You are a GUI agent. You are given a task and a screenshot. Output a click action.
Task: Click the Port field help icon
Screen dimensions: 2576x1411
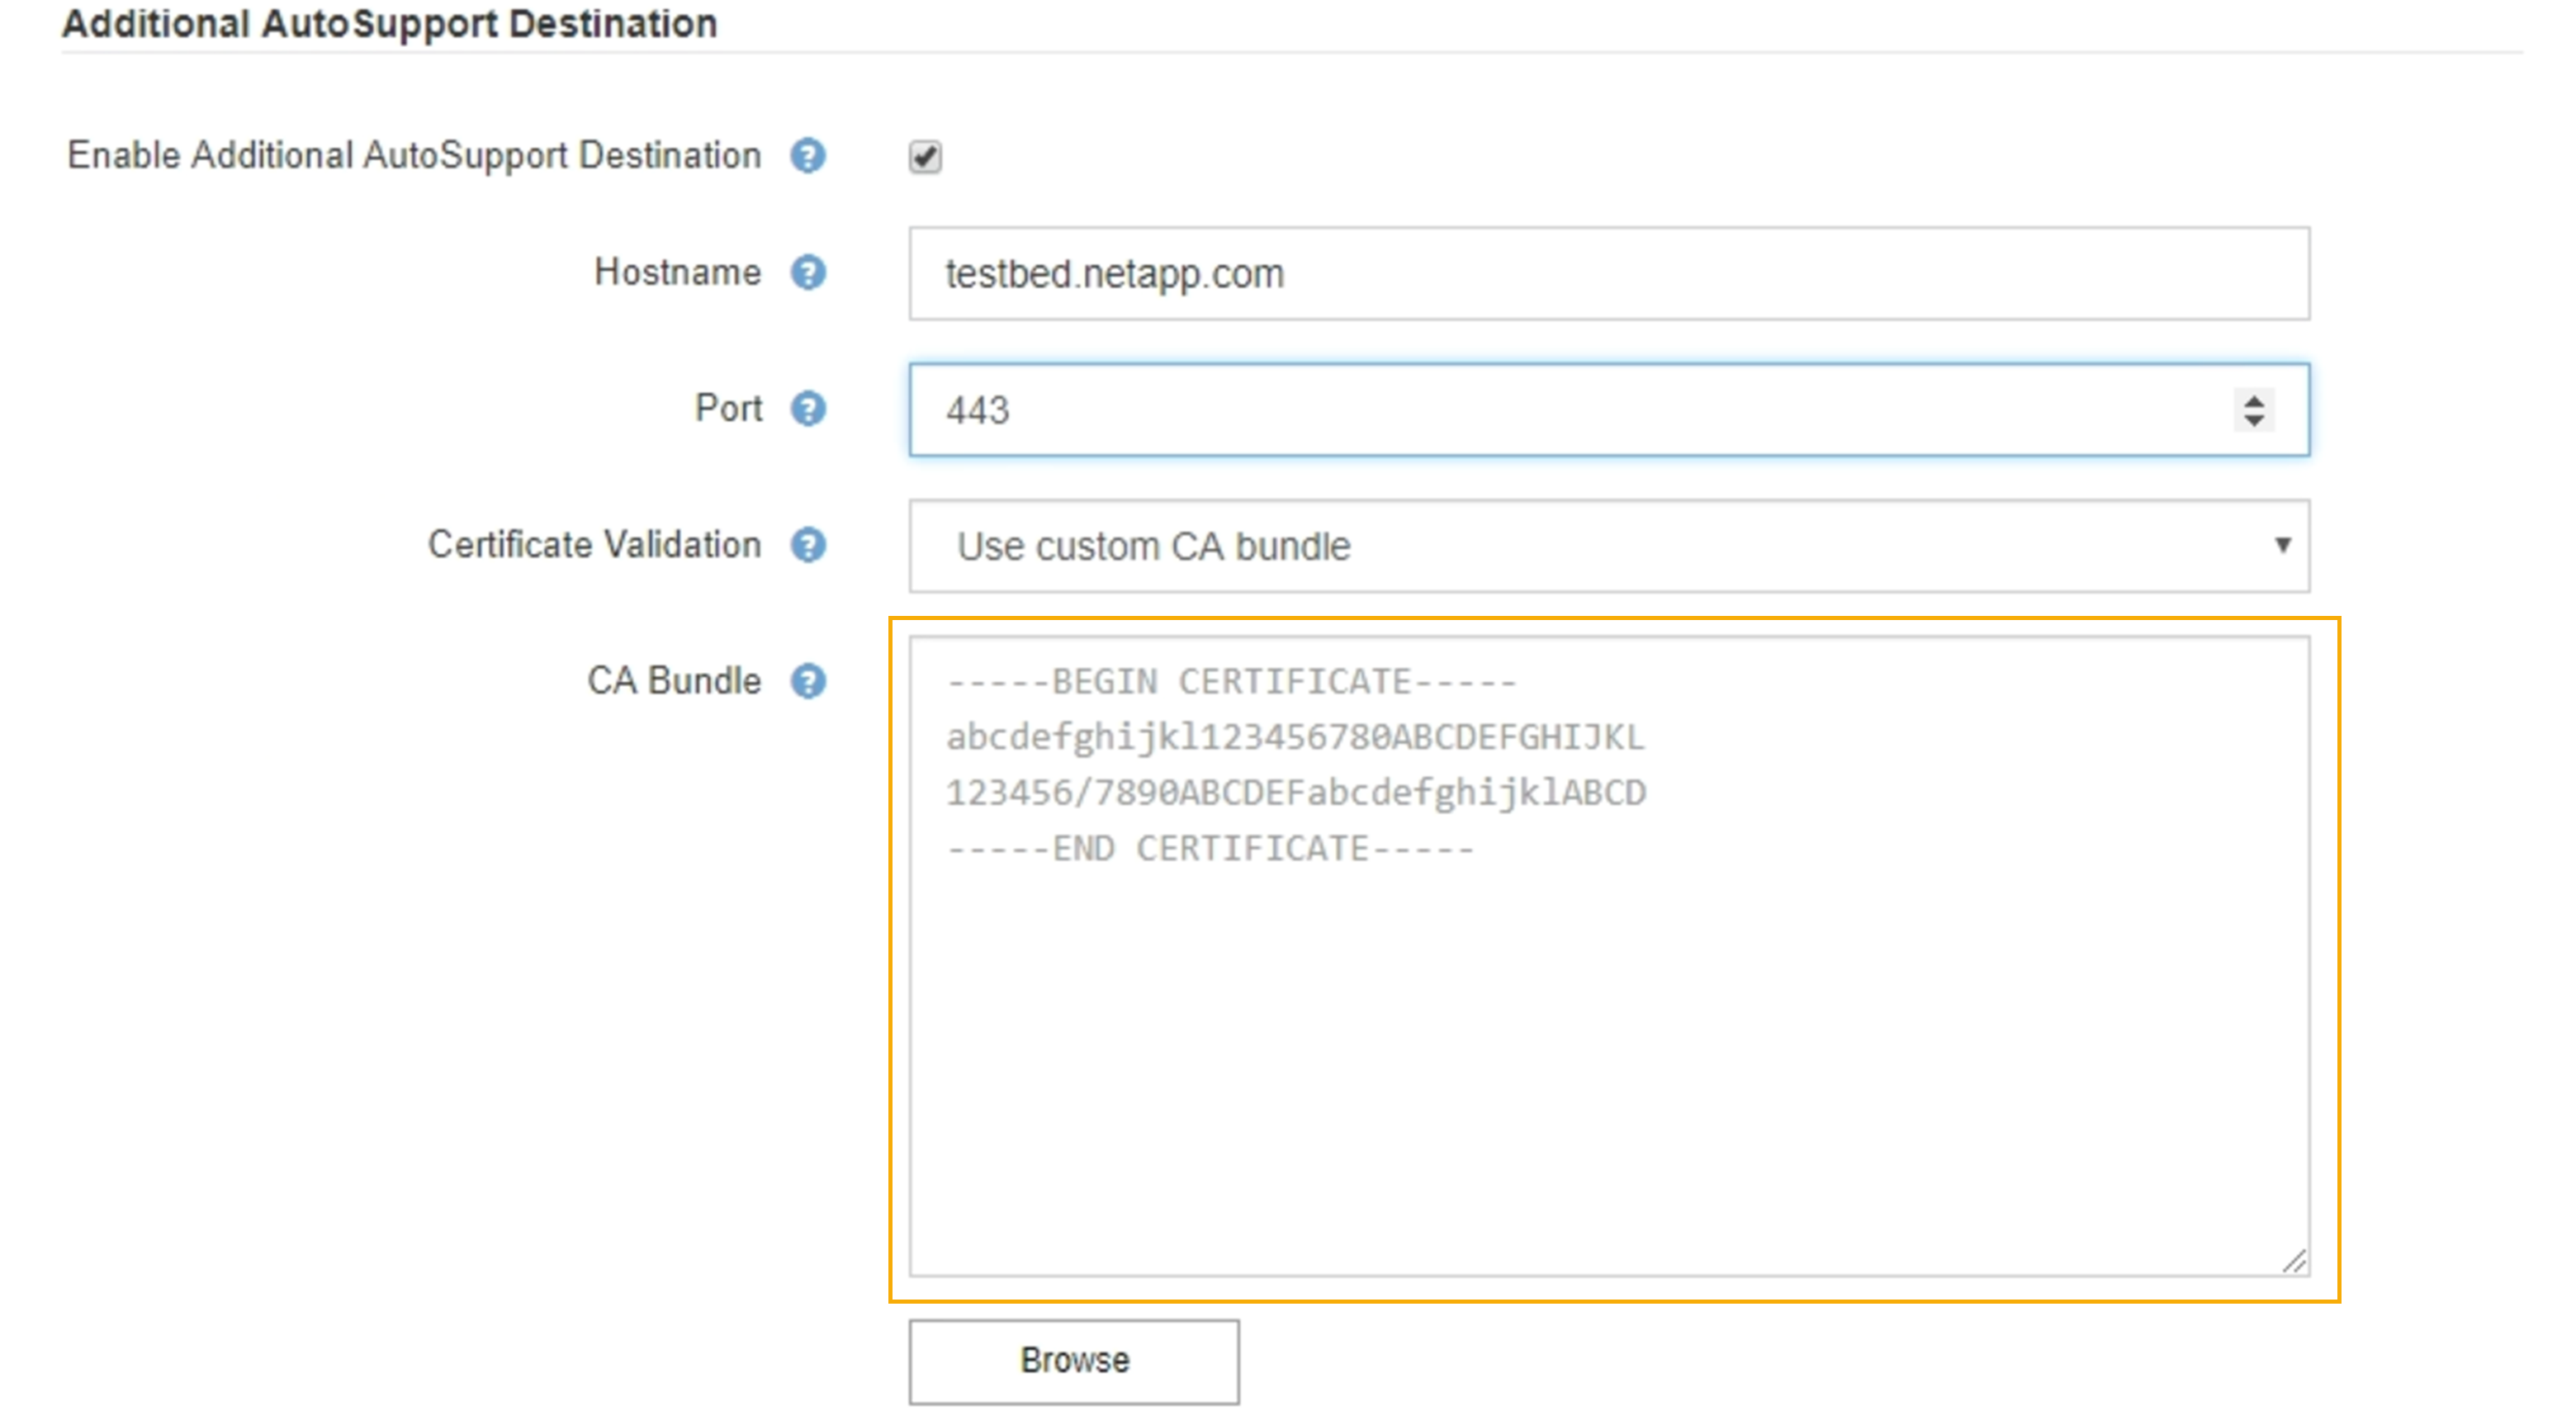click(x=808, y=408)
